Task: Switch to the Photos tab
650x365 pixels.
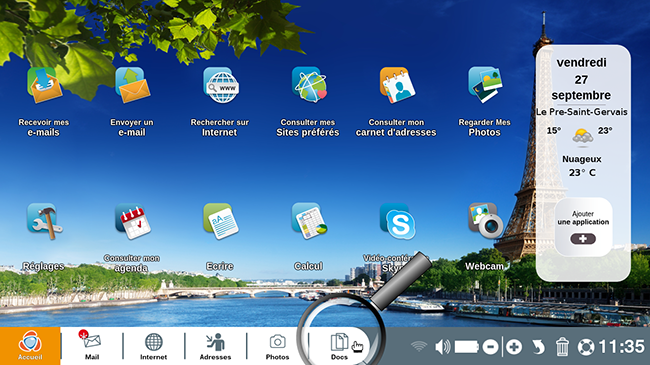Action: click(x=277, y=346)
